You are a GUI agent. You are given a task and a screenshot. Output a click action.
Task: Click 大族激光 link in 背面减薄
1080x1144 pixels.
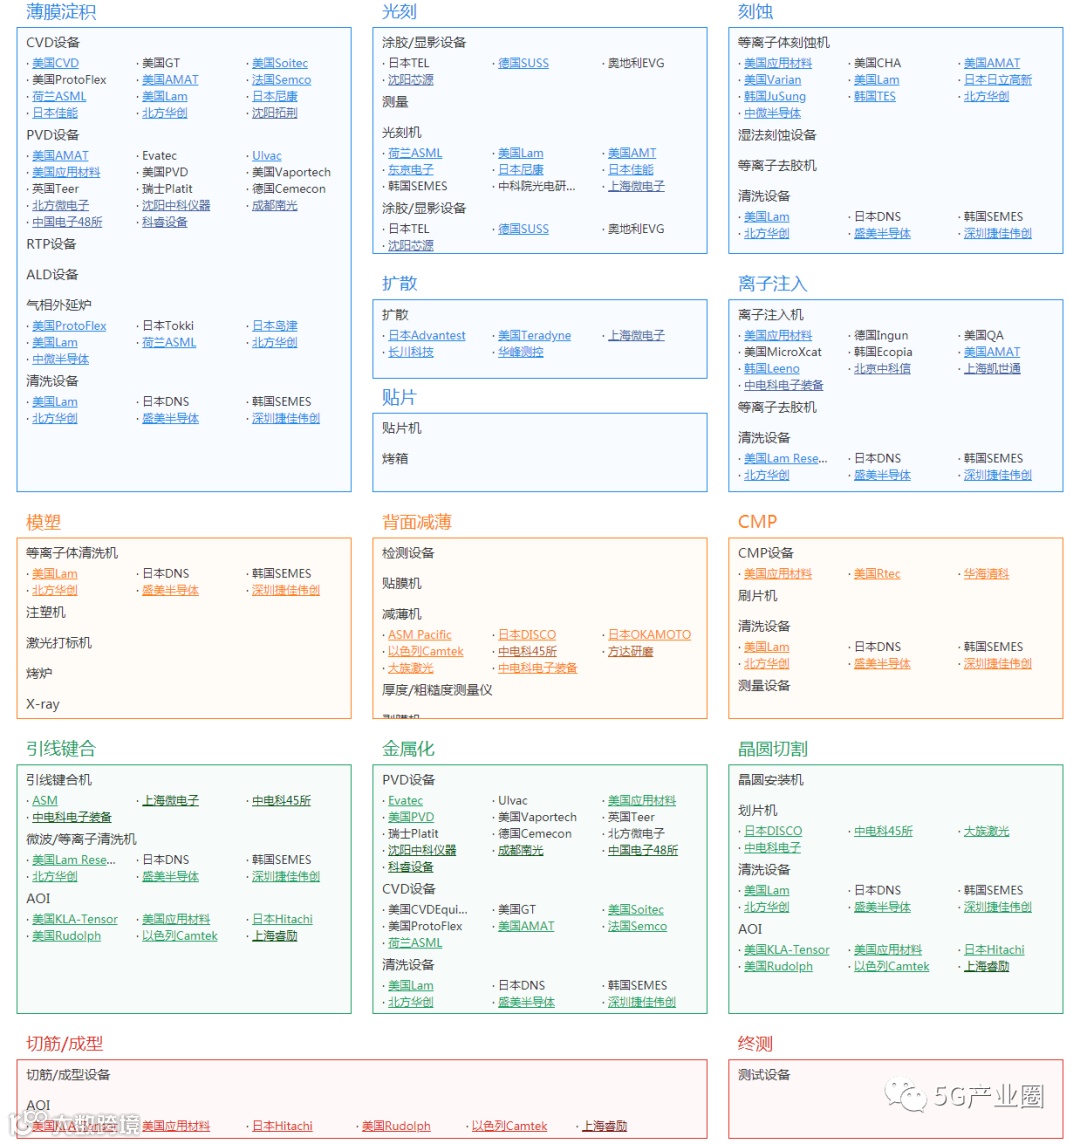pyautogui.click(x=410, y=669)
